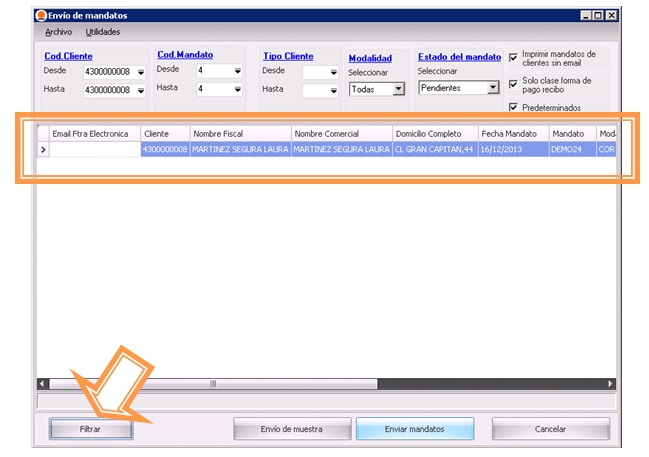This screenshot has height=457, width=649.
Task: Click the Cod.Cliente header link
Action: coord(67,56)
